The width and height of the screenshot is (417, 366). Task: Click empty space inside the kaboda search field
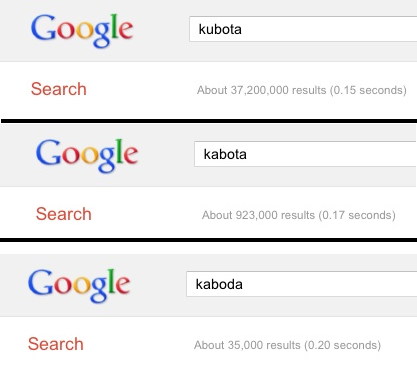coord(328,284)
